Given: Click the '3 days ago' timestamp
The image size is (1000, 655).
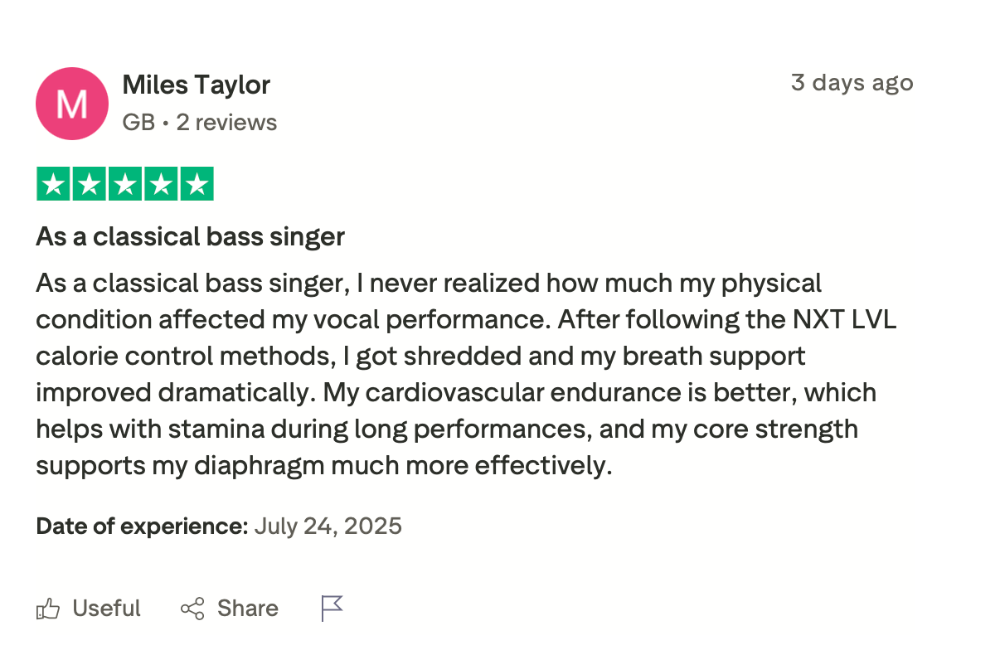Looking at the screenshot, I should pyautogui.click(x=851, y=82).
